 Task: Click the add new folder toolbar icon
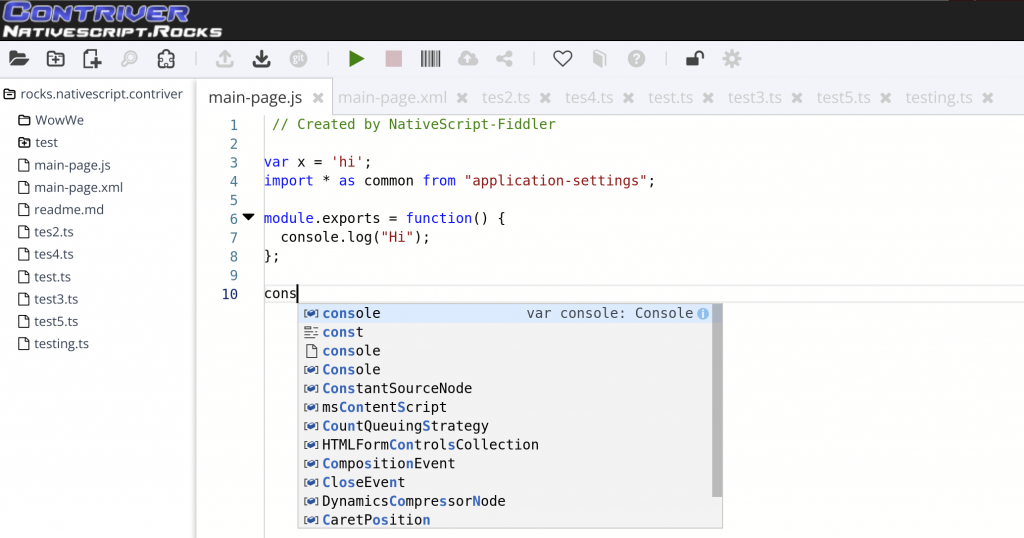(56, 59)
